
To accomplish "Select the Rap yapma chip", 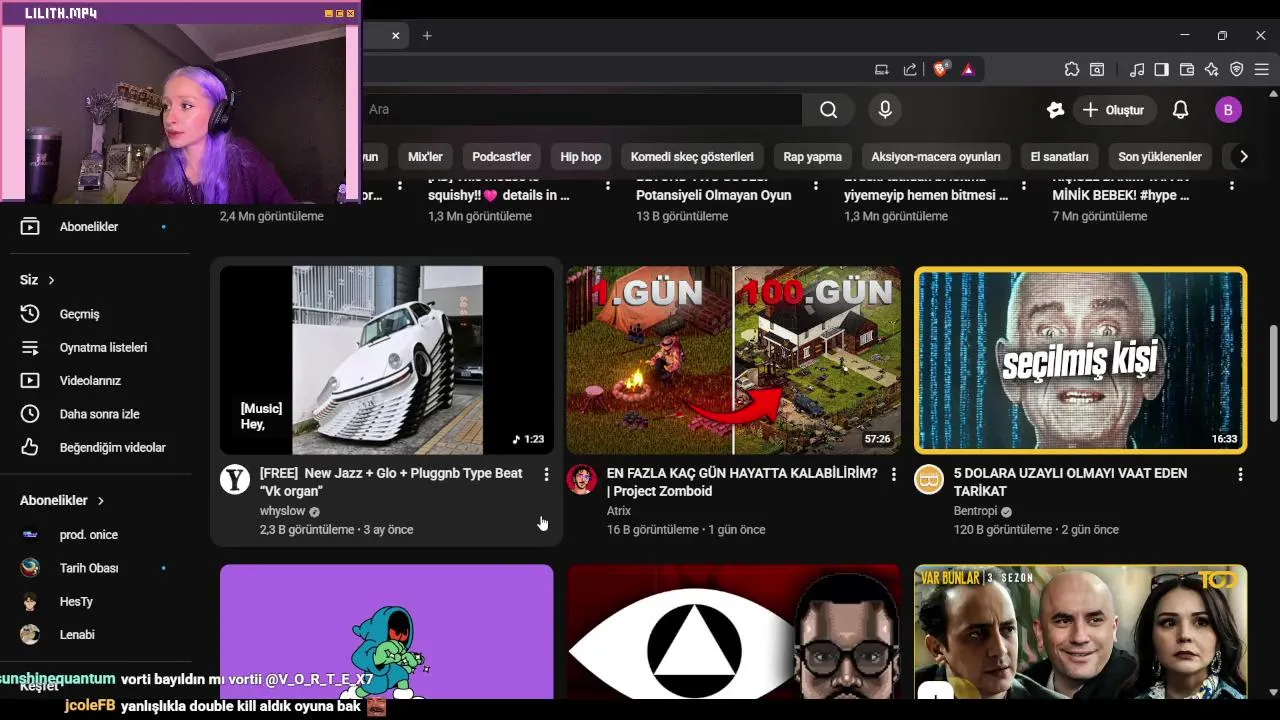I will [812, 156].
